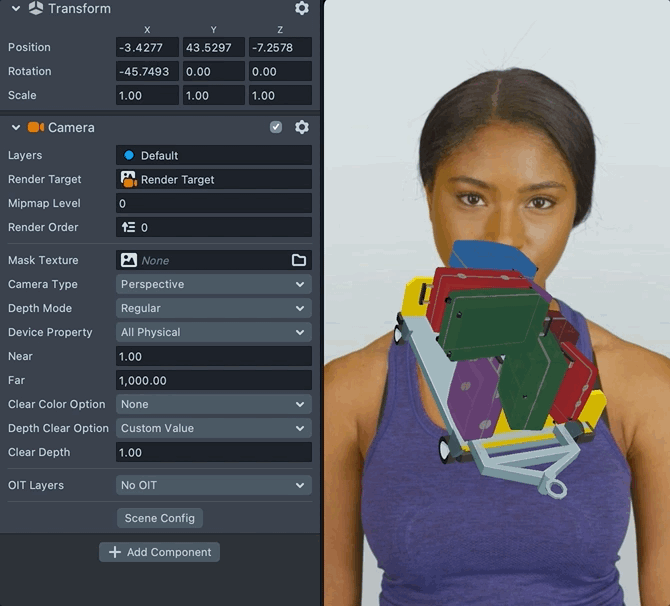Click the Scene Config button
This screenshot has height=606, width=670.
pos(160,518)
